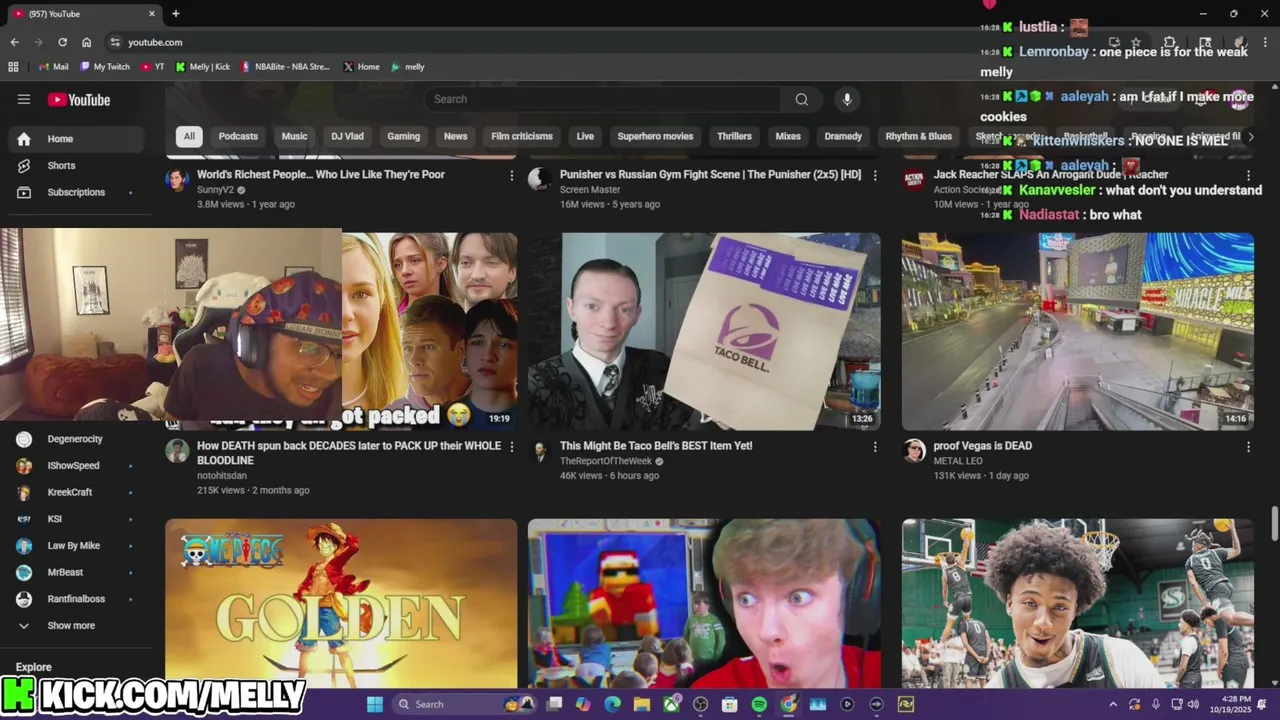Open Rantfinalboss channel in subscriptions
Viewport: 1280px width, 720px height.
(x=75, y=599)
